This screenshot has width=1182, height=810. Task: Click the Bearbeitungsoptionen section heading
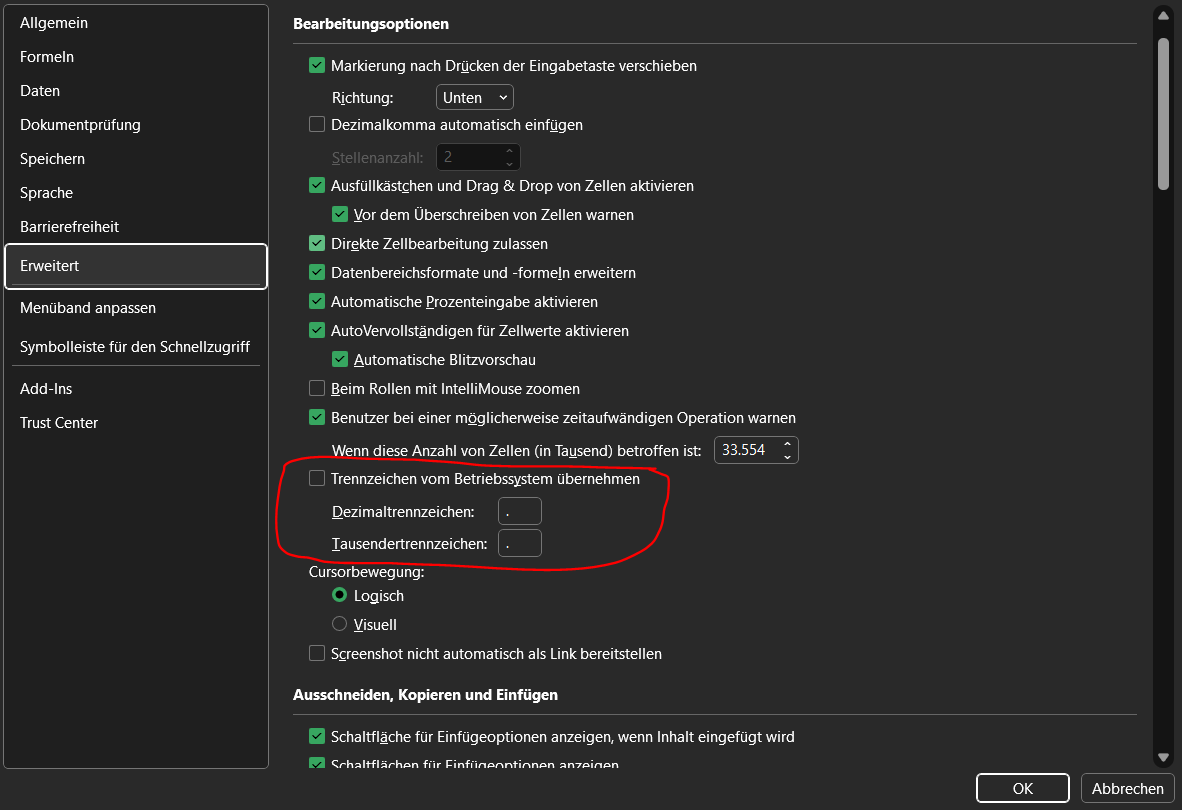pos(371,24)
